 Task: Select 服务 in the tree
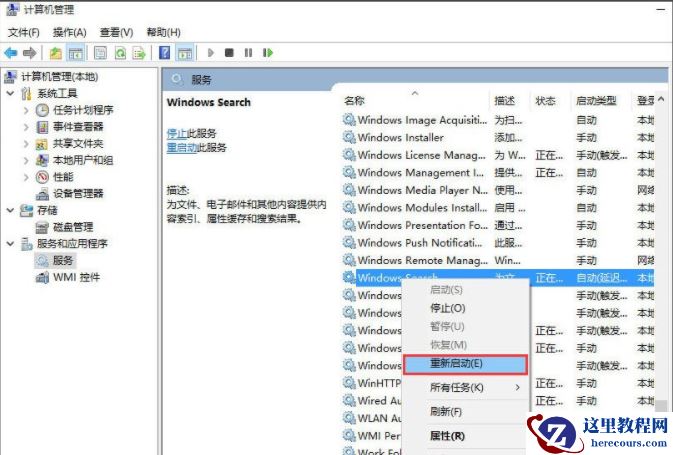63,261
